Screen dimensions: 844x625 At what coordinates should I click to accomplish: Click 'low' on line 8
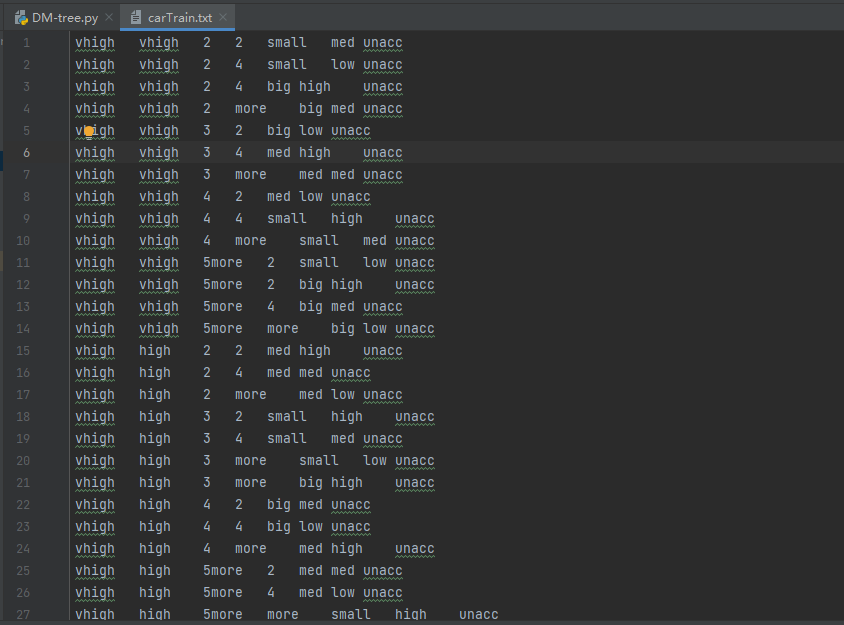311,197
